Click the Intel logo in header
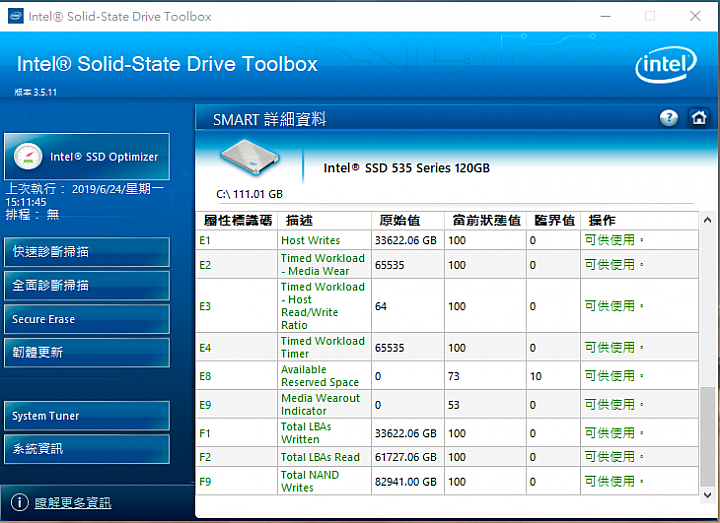Screen dimensions: 720x523 666,64
